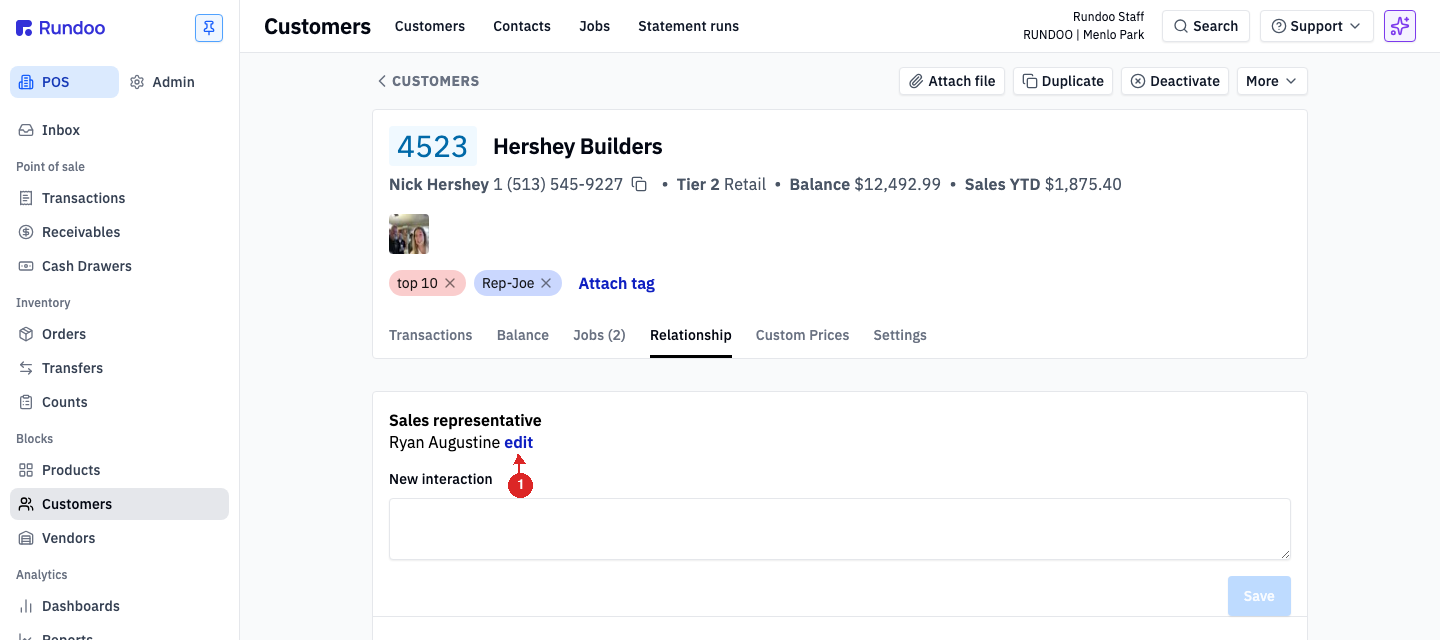This screenshot has height=640, width=1440.
Task: Open the Statement runs tab
Action: coord(689,26)
